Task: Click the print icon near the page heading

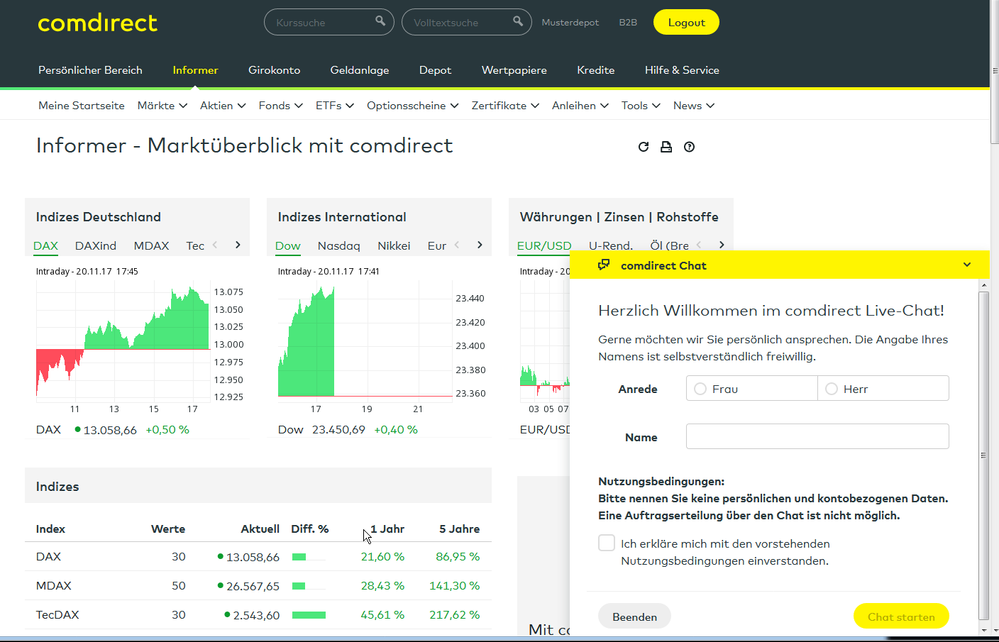Action: [666, 146]
